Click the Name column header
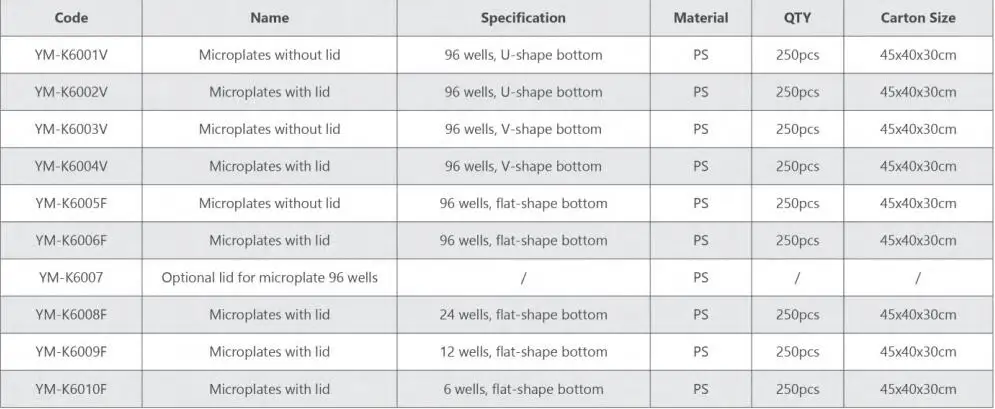The image size is (995, 409). [x=269, y=18]
